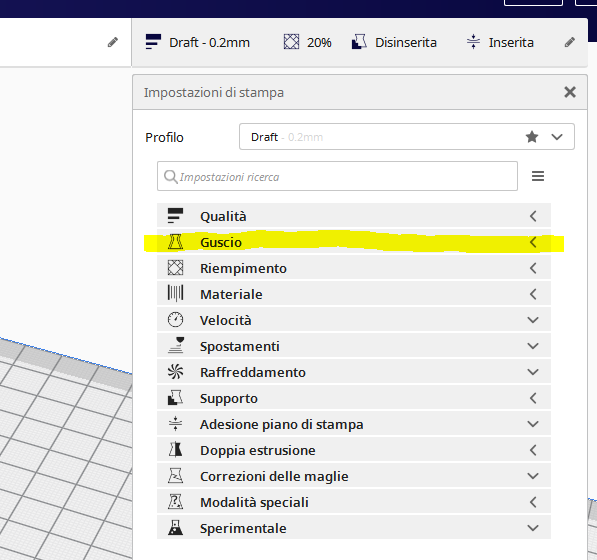
Task: Click the Impostazioni ricerca search field
Action: coord(337,176)
